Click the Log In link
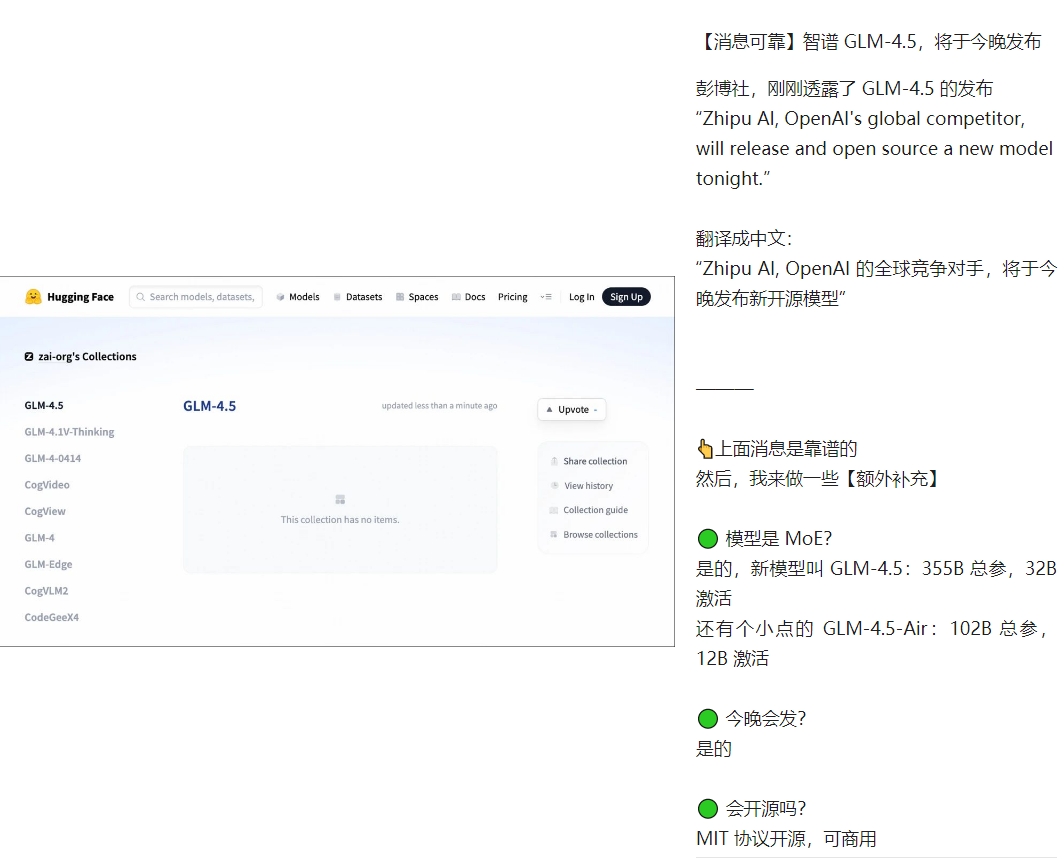The height and width of the screenshot is (863, 1064). click(x=582, y=297)
